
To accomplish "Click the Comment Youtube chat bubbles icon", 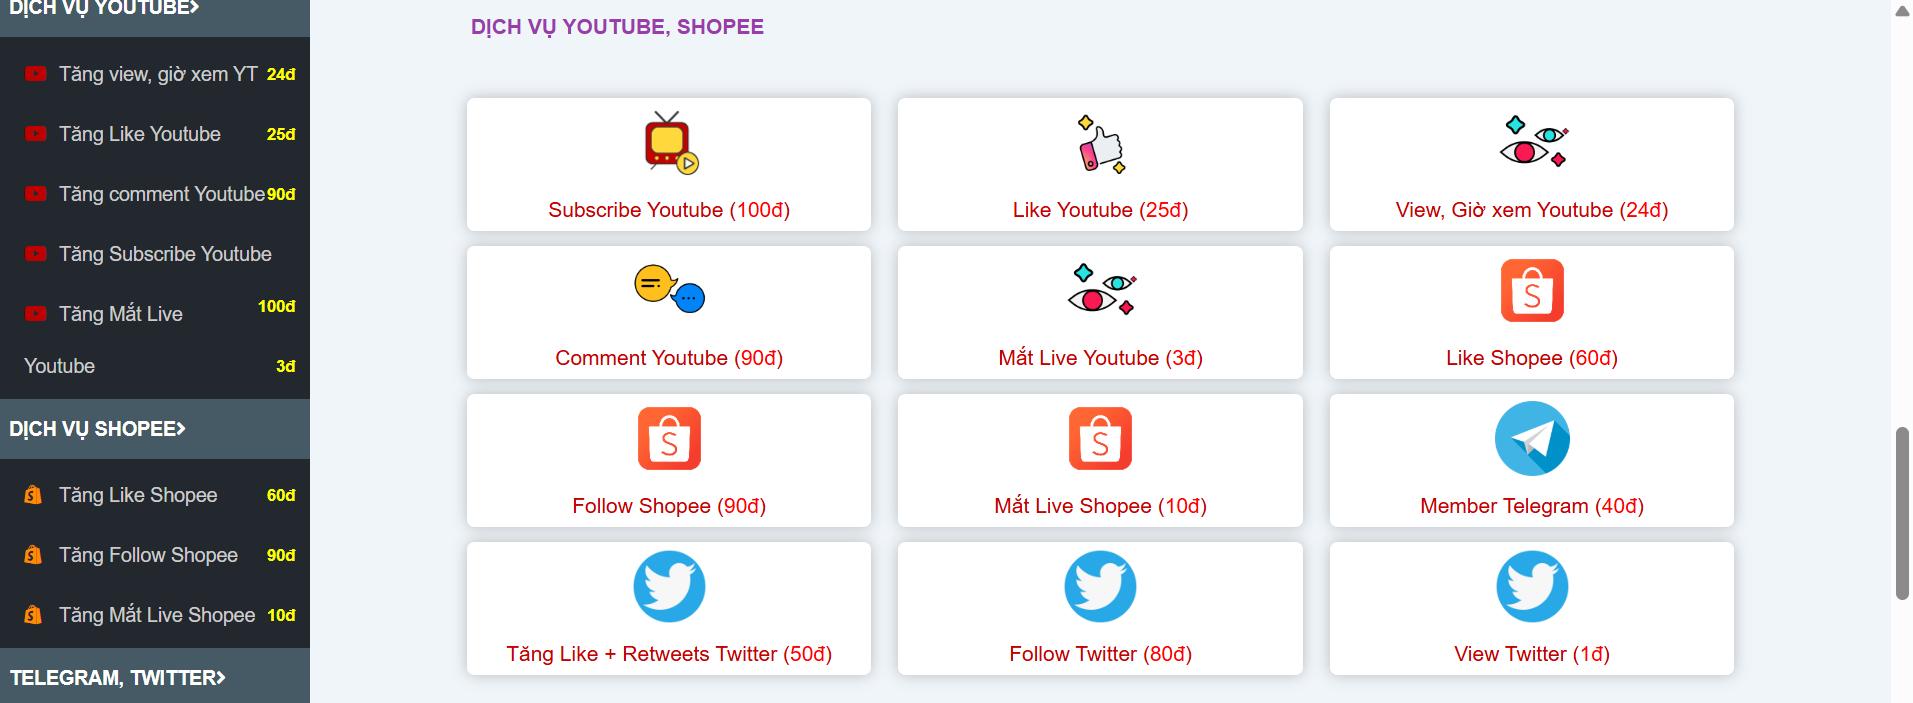I will click(669, 289).
